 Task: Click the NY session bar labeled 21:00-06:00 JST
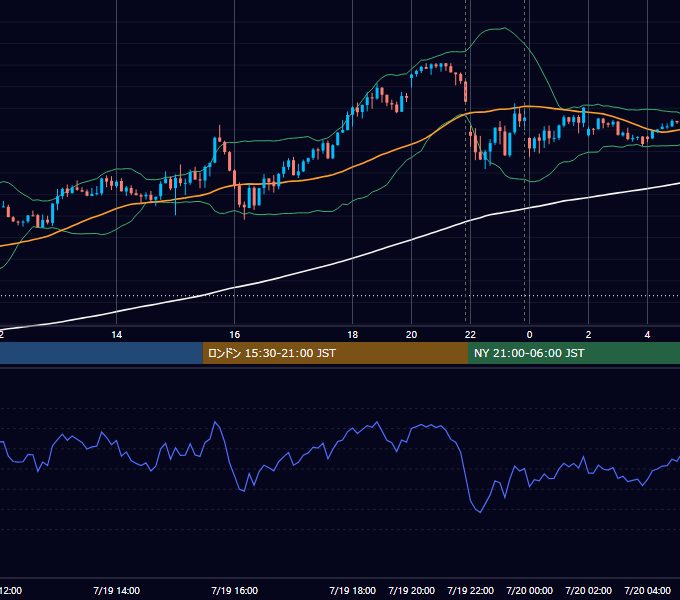point(574,353)
